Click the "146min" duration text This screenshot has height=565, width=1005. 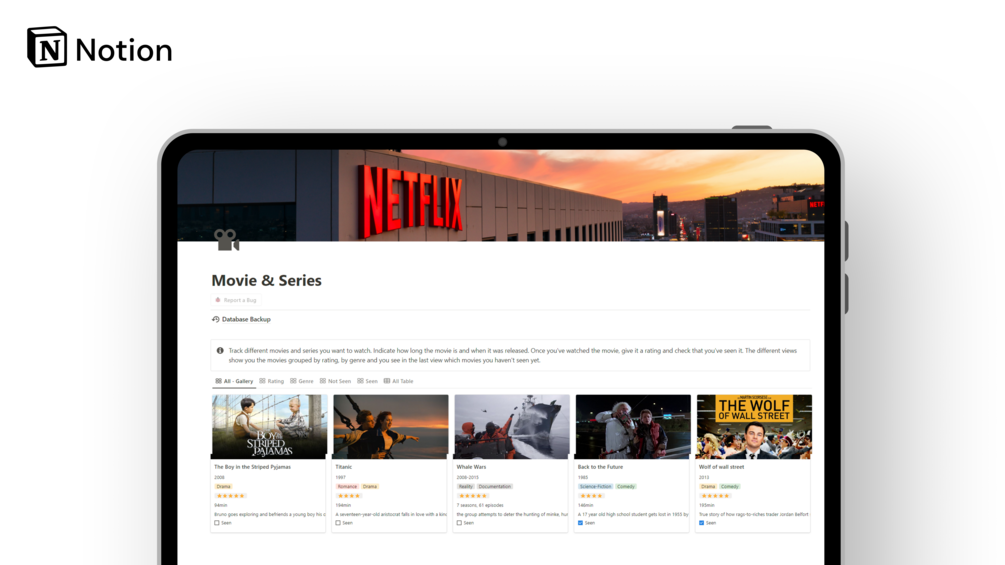[x=585, y=505]
